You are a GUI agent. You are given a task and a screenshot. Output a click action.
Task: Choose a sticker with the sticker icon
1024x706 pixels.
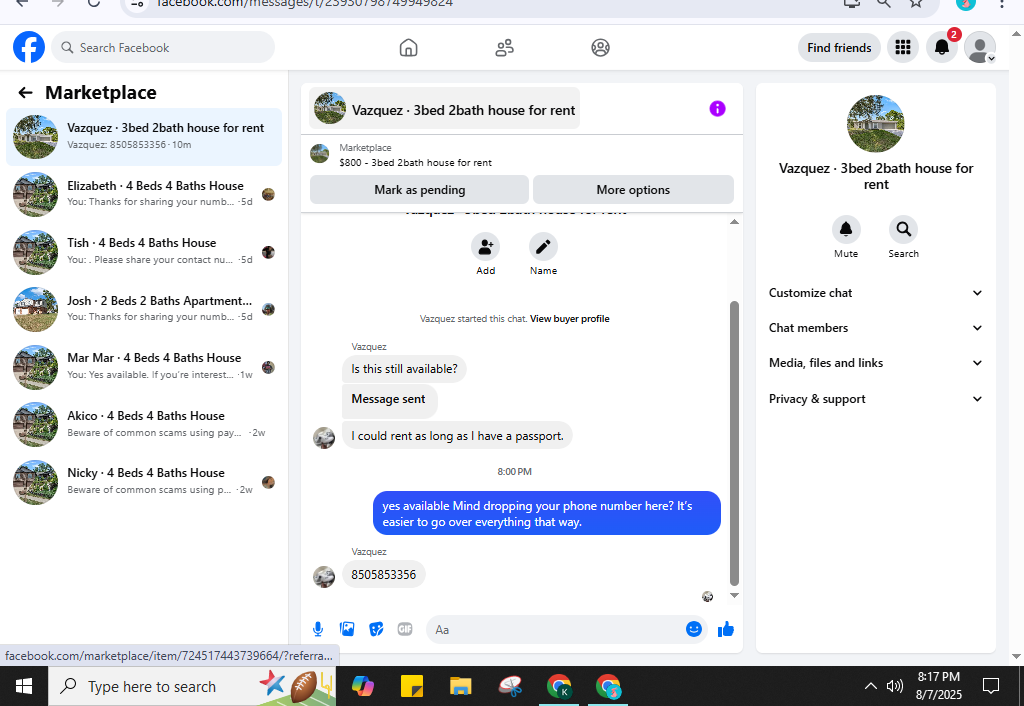(x=376, y=629)
